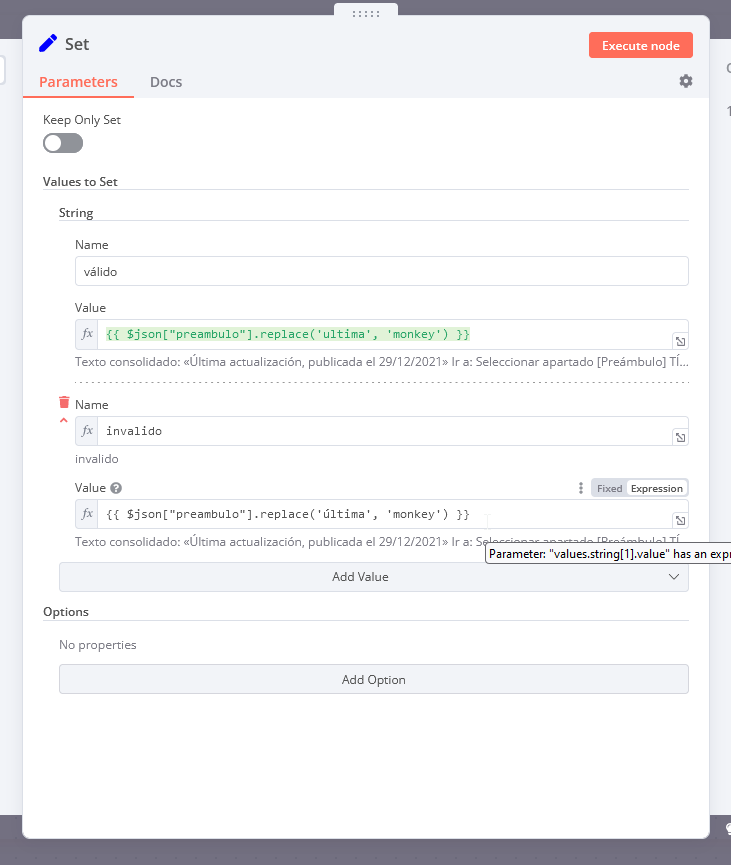Click the válido name input field
Viewport: 731px width, 865px height.
tap(381, 270)
